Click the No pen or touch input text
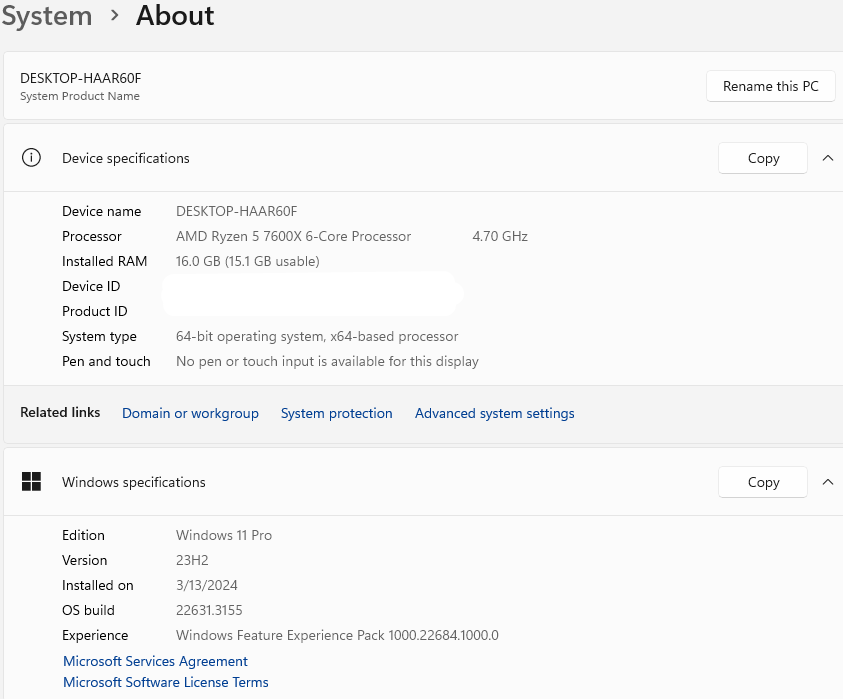Viewport: 843px width, 699px height. [x=327, y=361]
